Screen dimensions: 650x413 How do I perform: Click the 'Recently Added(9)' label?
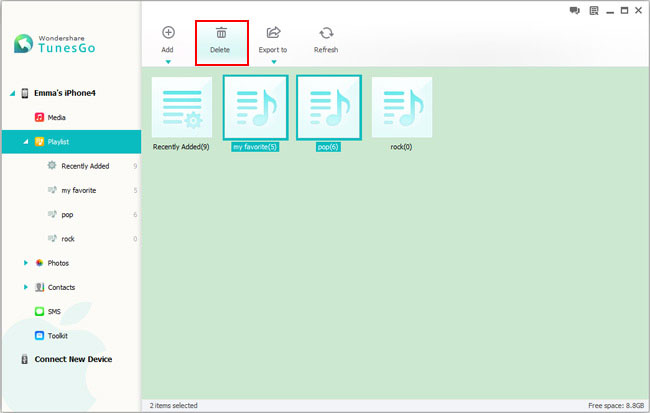point(181,147)
